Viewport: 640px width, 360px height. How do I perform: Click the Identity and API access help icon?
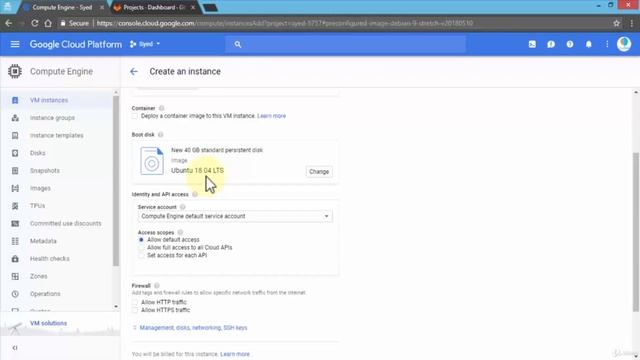195,194
